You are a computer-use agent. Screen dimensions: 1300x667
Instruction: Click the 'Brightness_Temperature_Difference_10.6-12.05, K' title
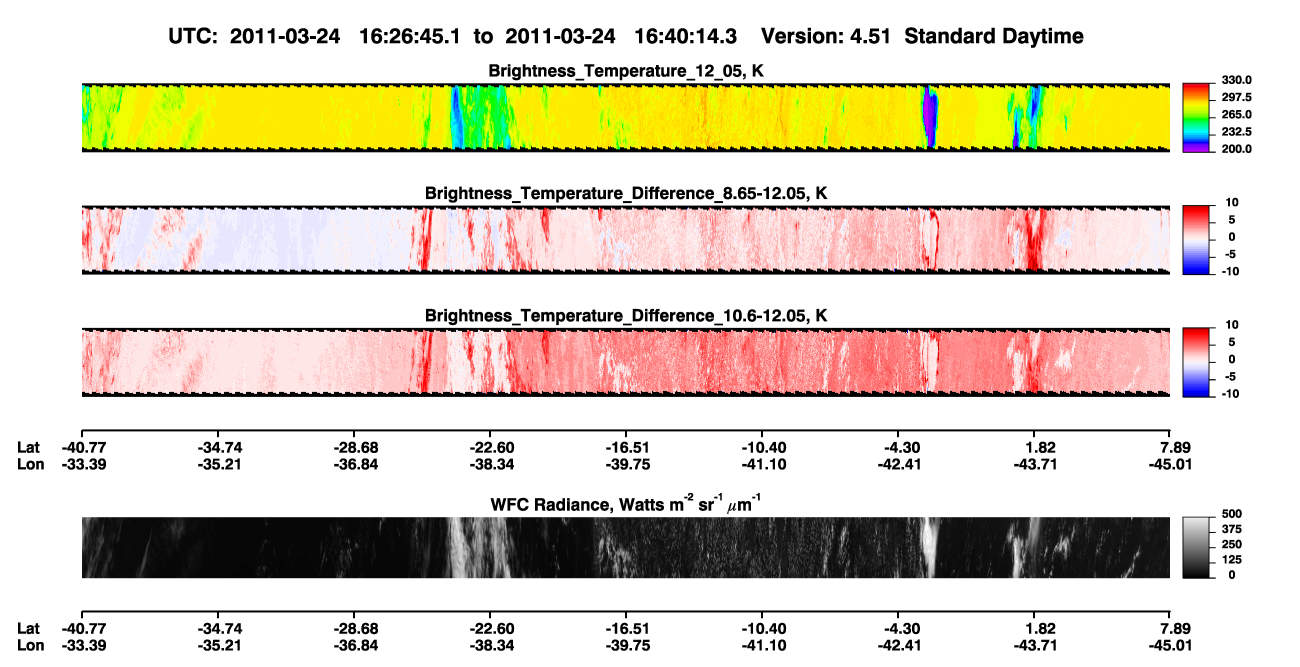tap(626, 315)
